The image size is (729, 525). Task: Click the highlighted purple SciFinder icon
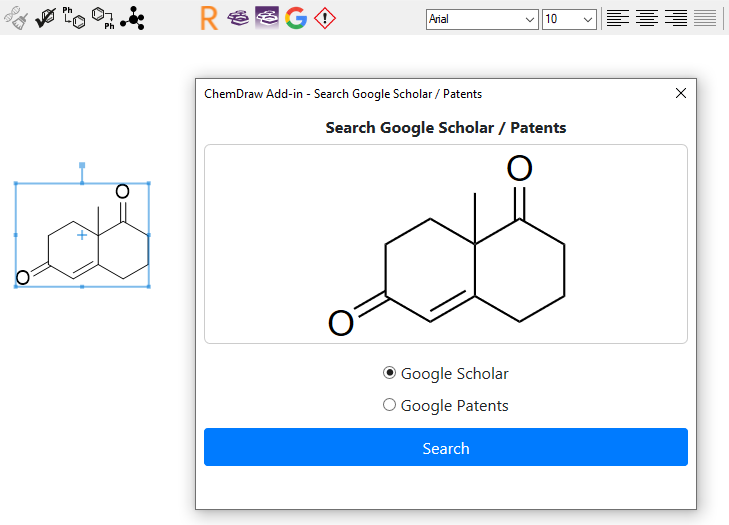267,18
